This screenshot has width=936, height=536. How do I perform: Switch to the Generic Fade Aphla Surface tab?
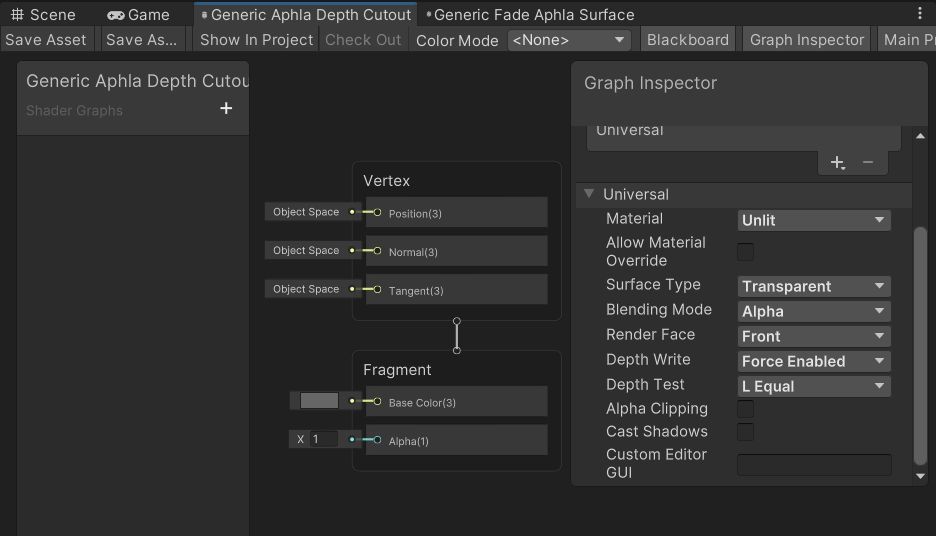coord(533,15)
